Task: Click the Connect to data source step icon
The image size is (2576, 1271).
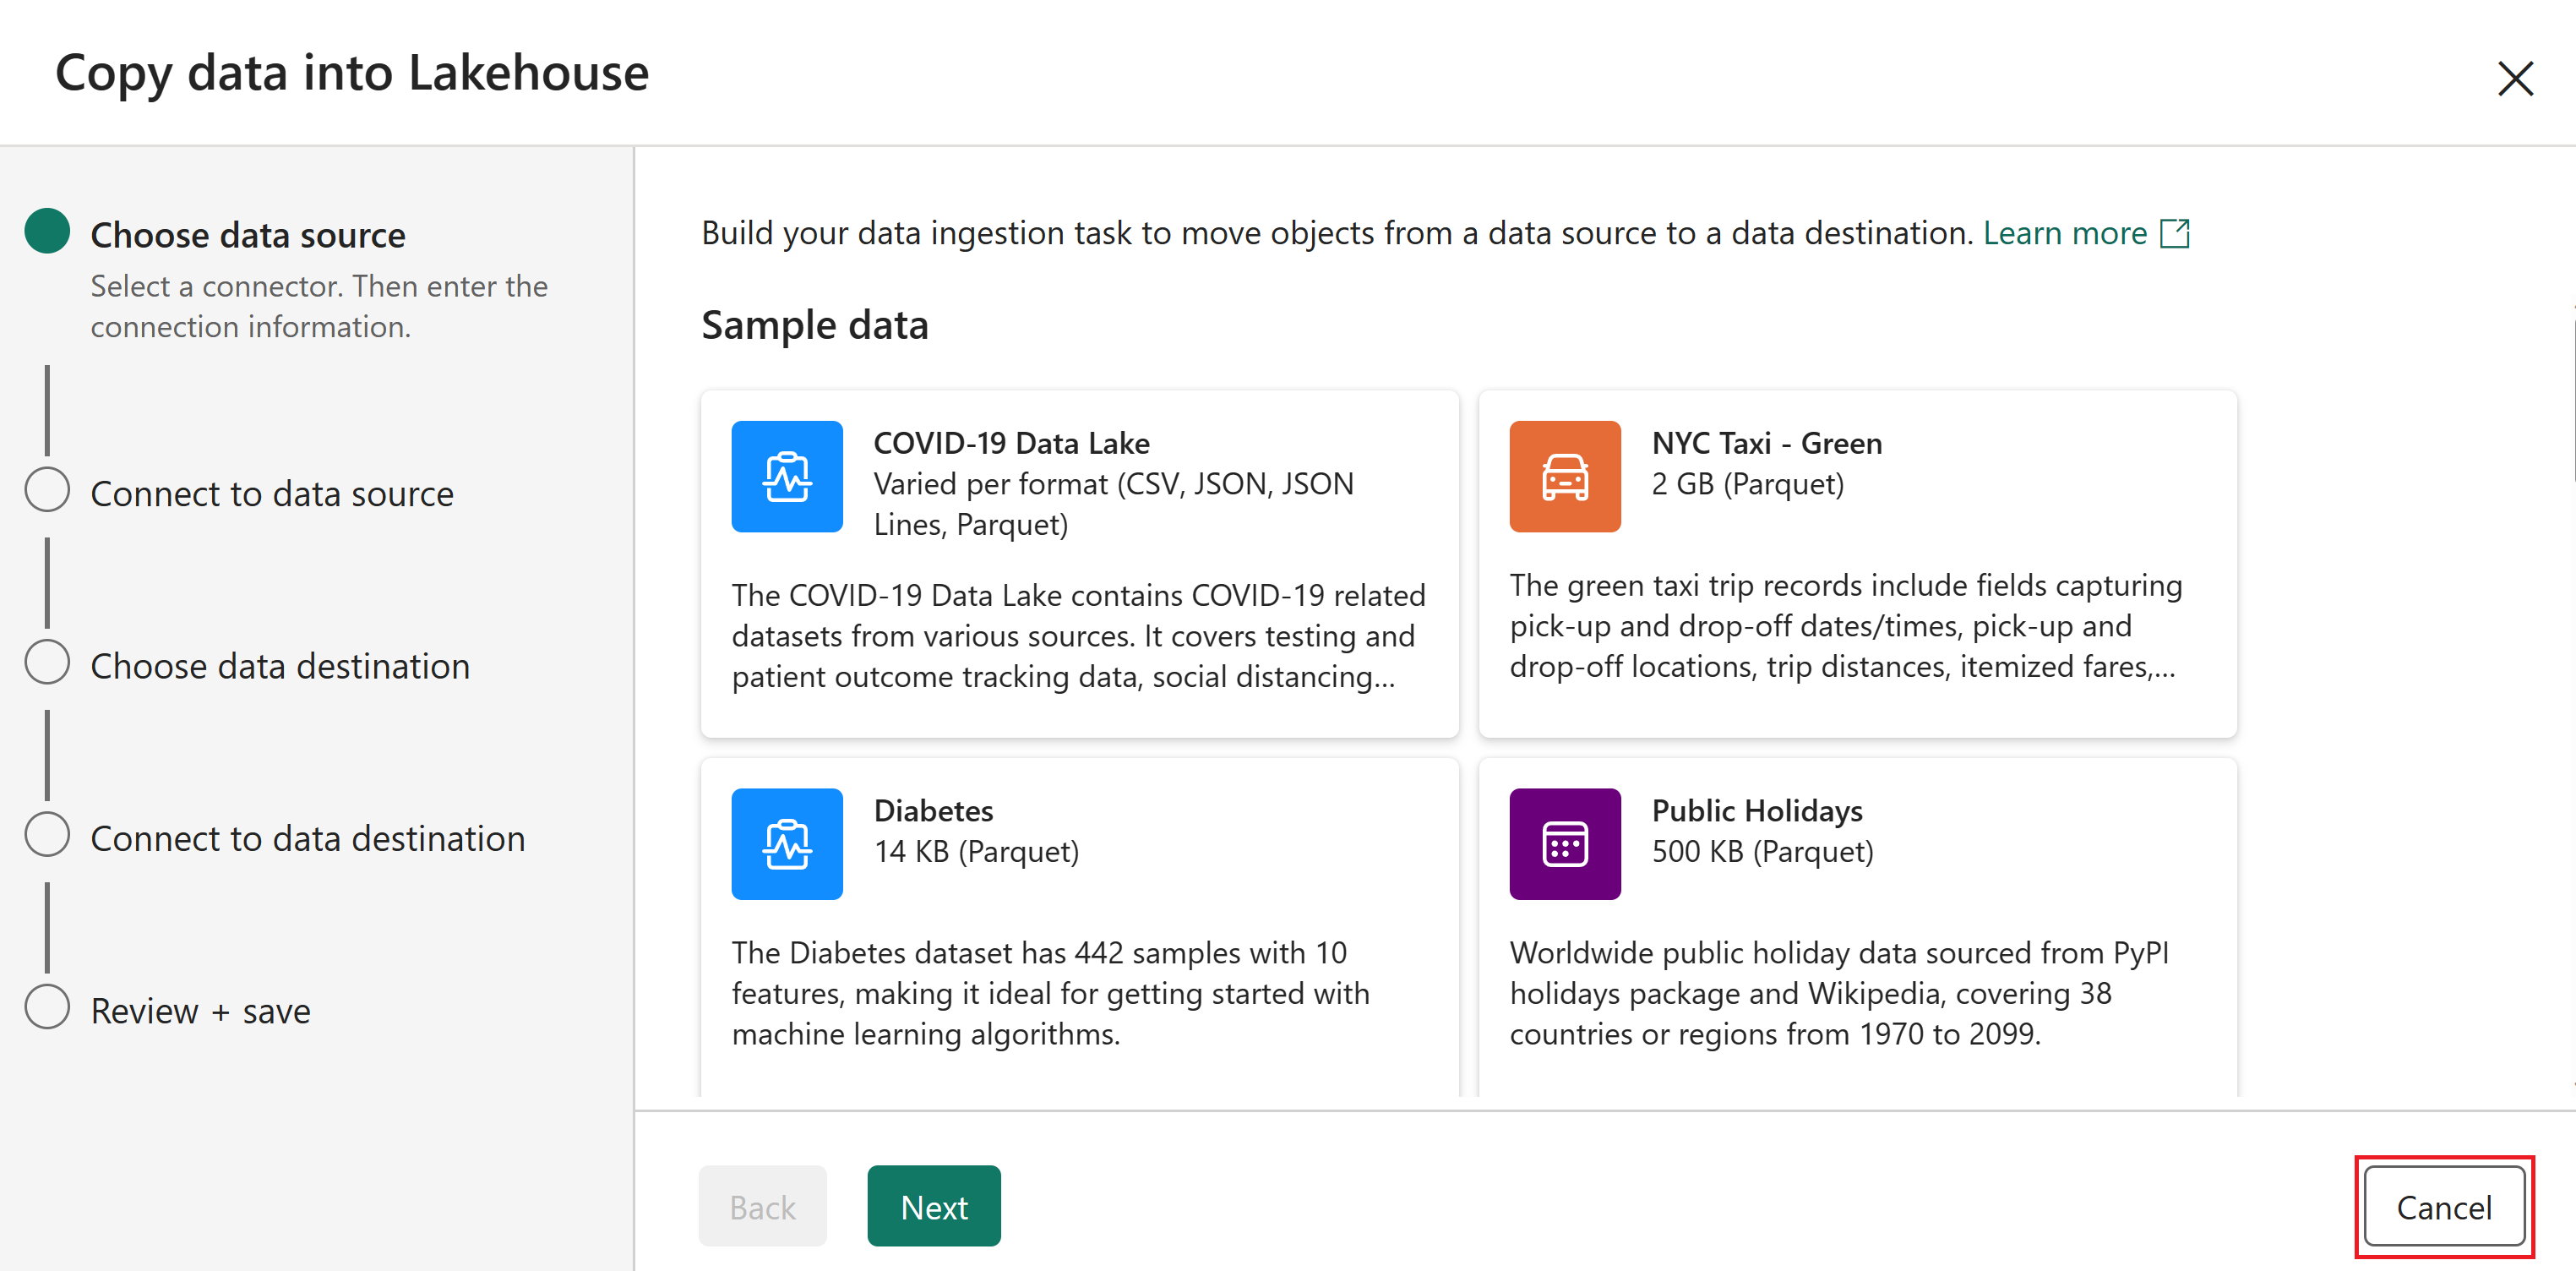Action: coord(47,492)
